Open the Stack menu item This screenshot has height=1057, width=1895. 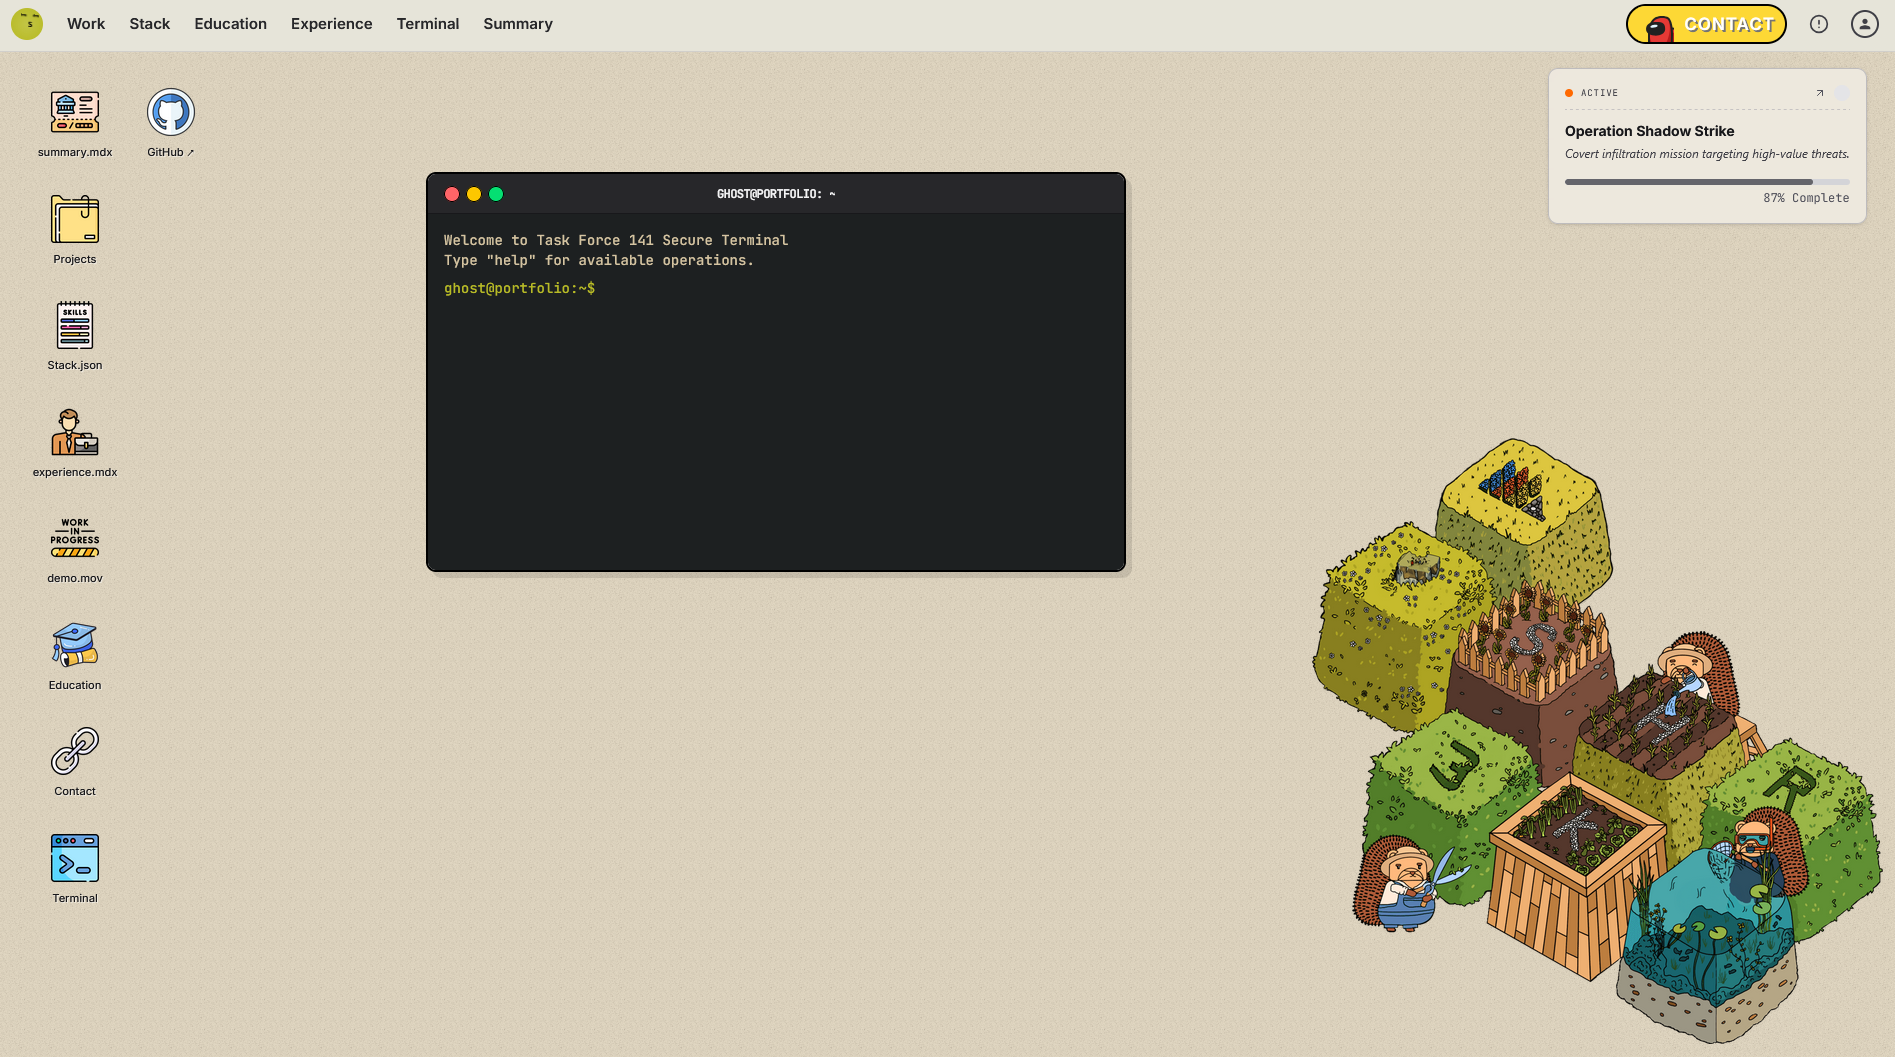tap(149, 24)
